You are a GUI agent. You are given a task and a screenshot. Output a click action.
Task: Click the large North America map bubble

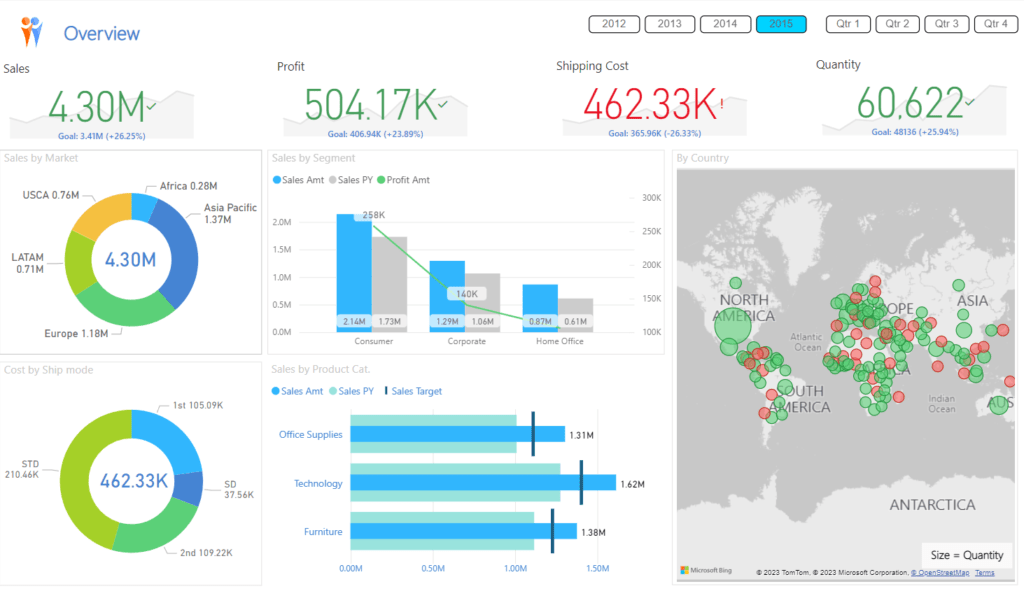tap(733, 326)
